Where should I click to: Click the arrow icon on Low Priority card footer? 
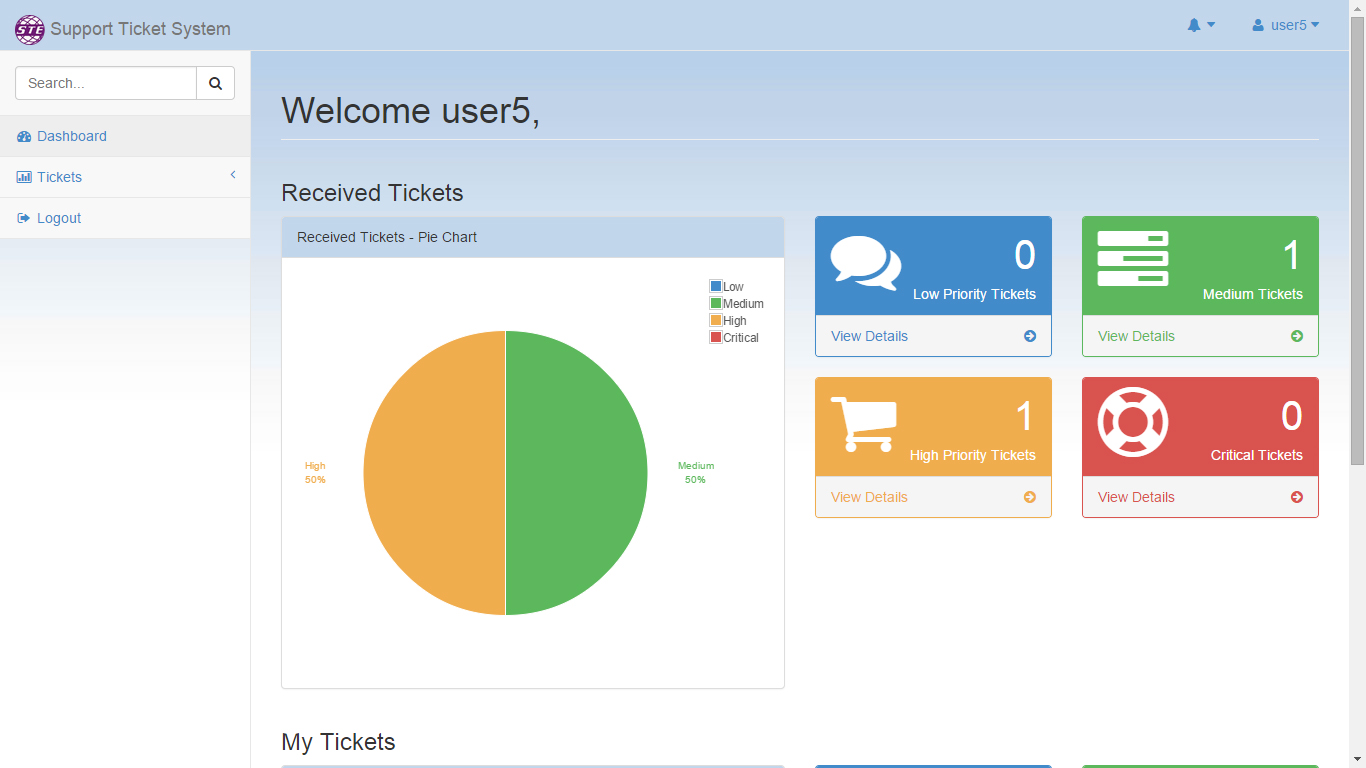click(1030, 336)
